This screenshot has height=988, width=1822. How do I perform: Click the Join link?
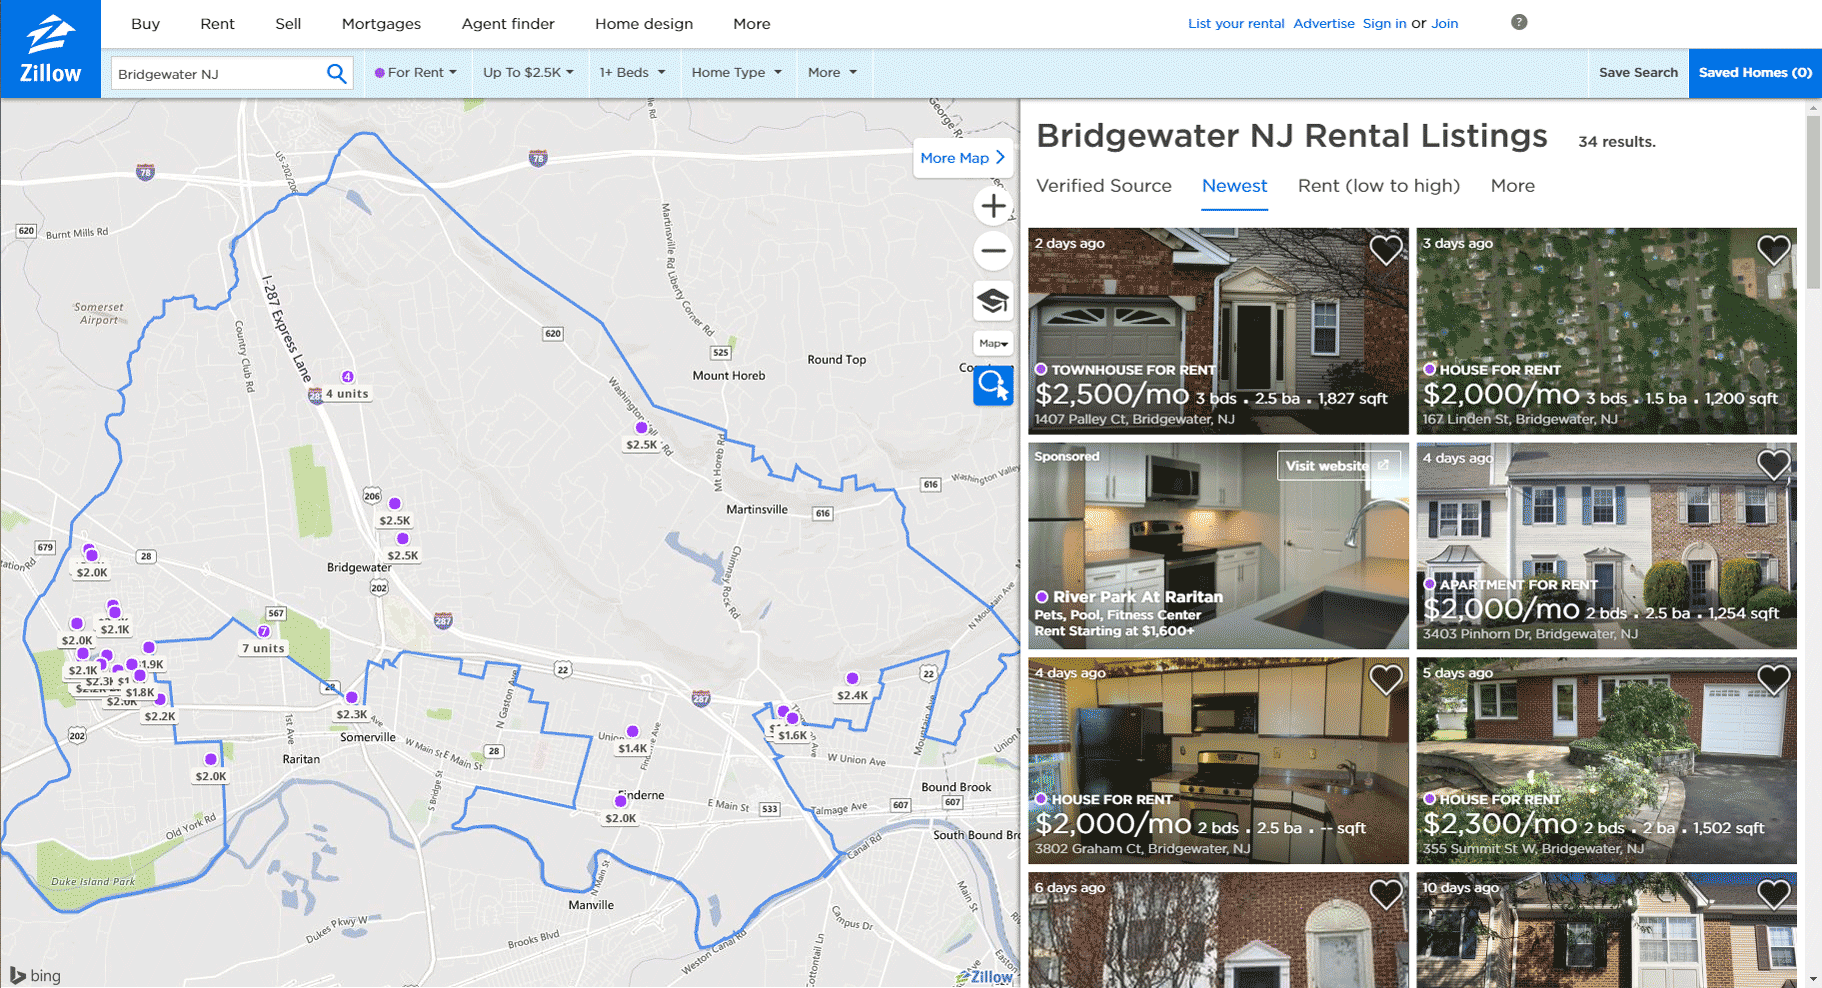click(1444, 23)
